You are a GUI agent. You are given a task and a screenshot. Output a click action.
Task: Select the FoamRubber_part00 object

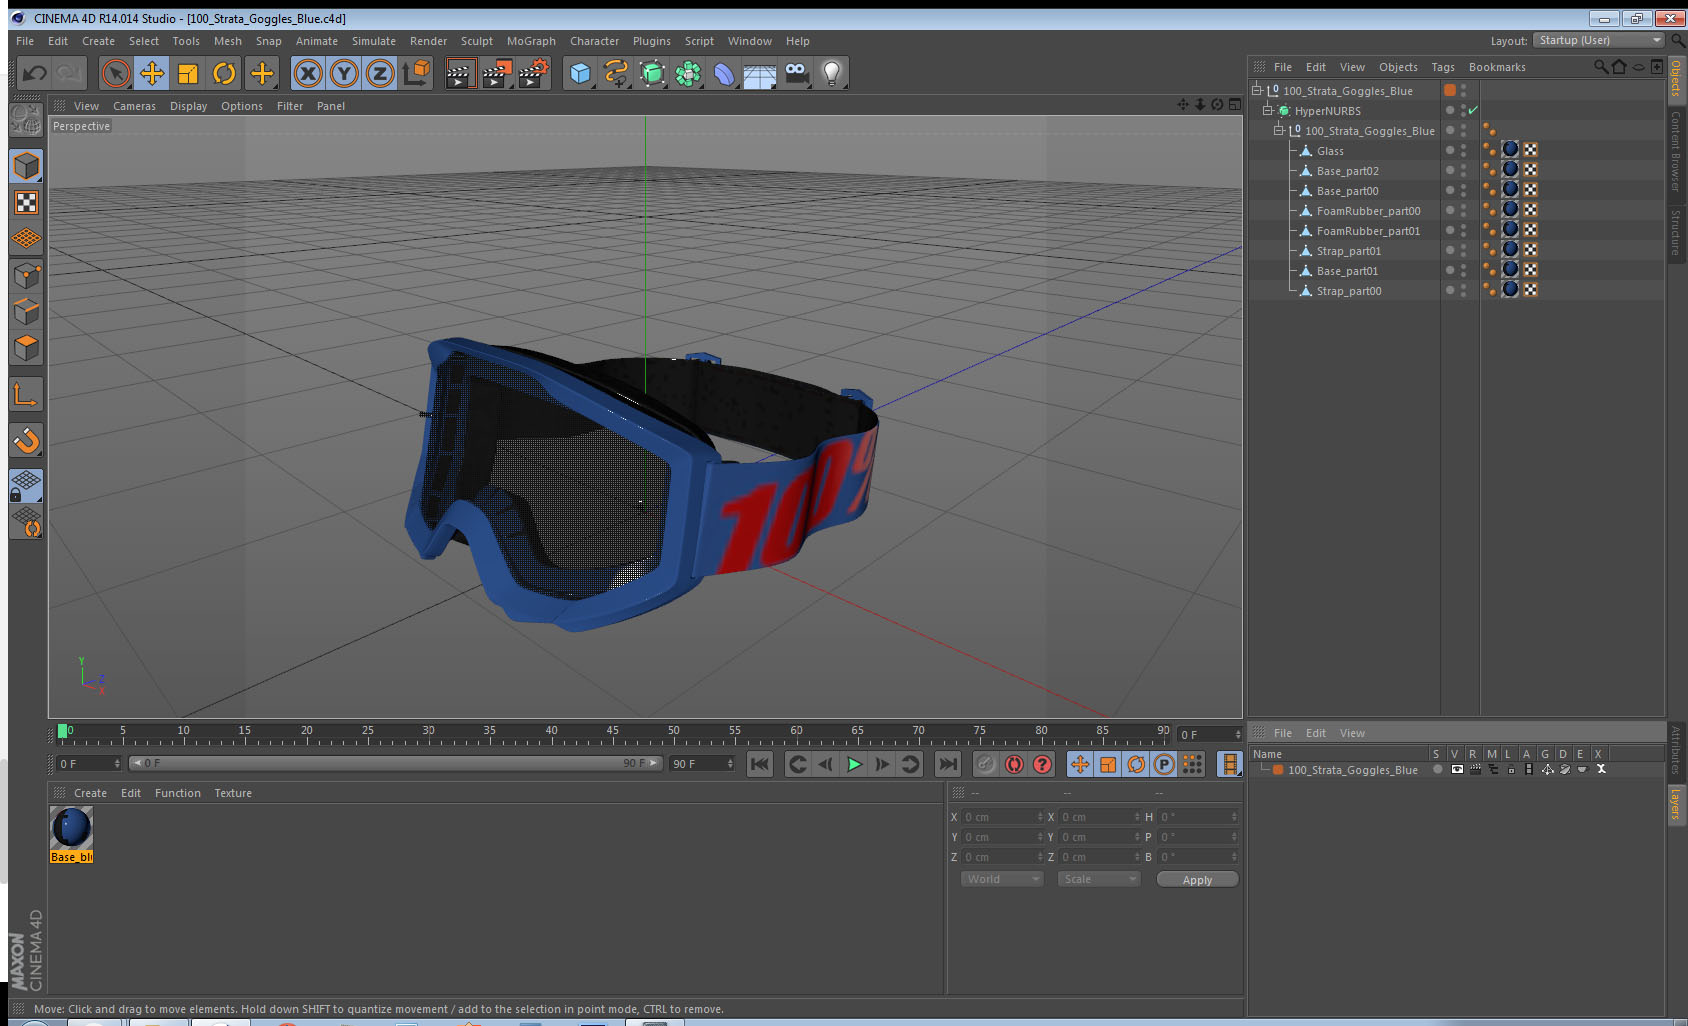tap(1368, 211)
